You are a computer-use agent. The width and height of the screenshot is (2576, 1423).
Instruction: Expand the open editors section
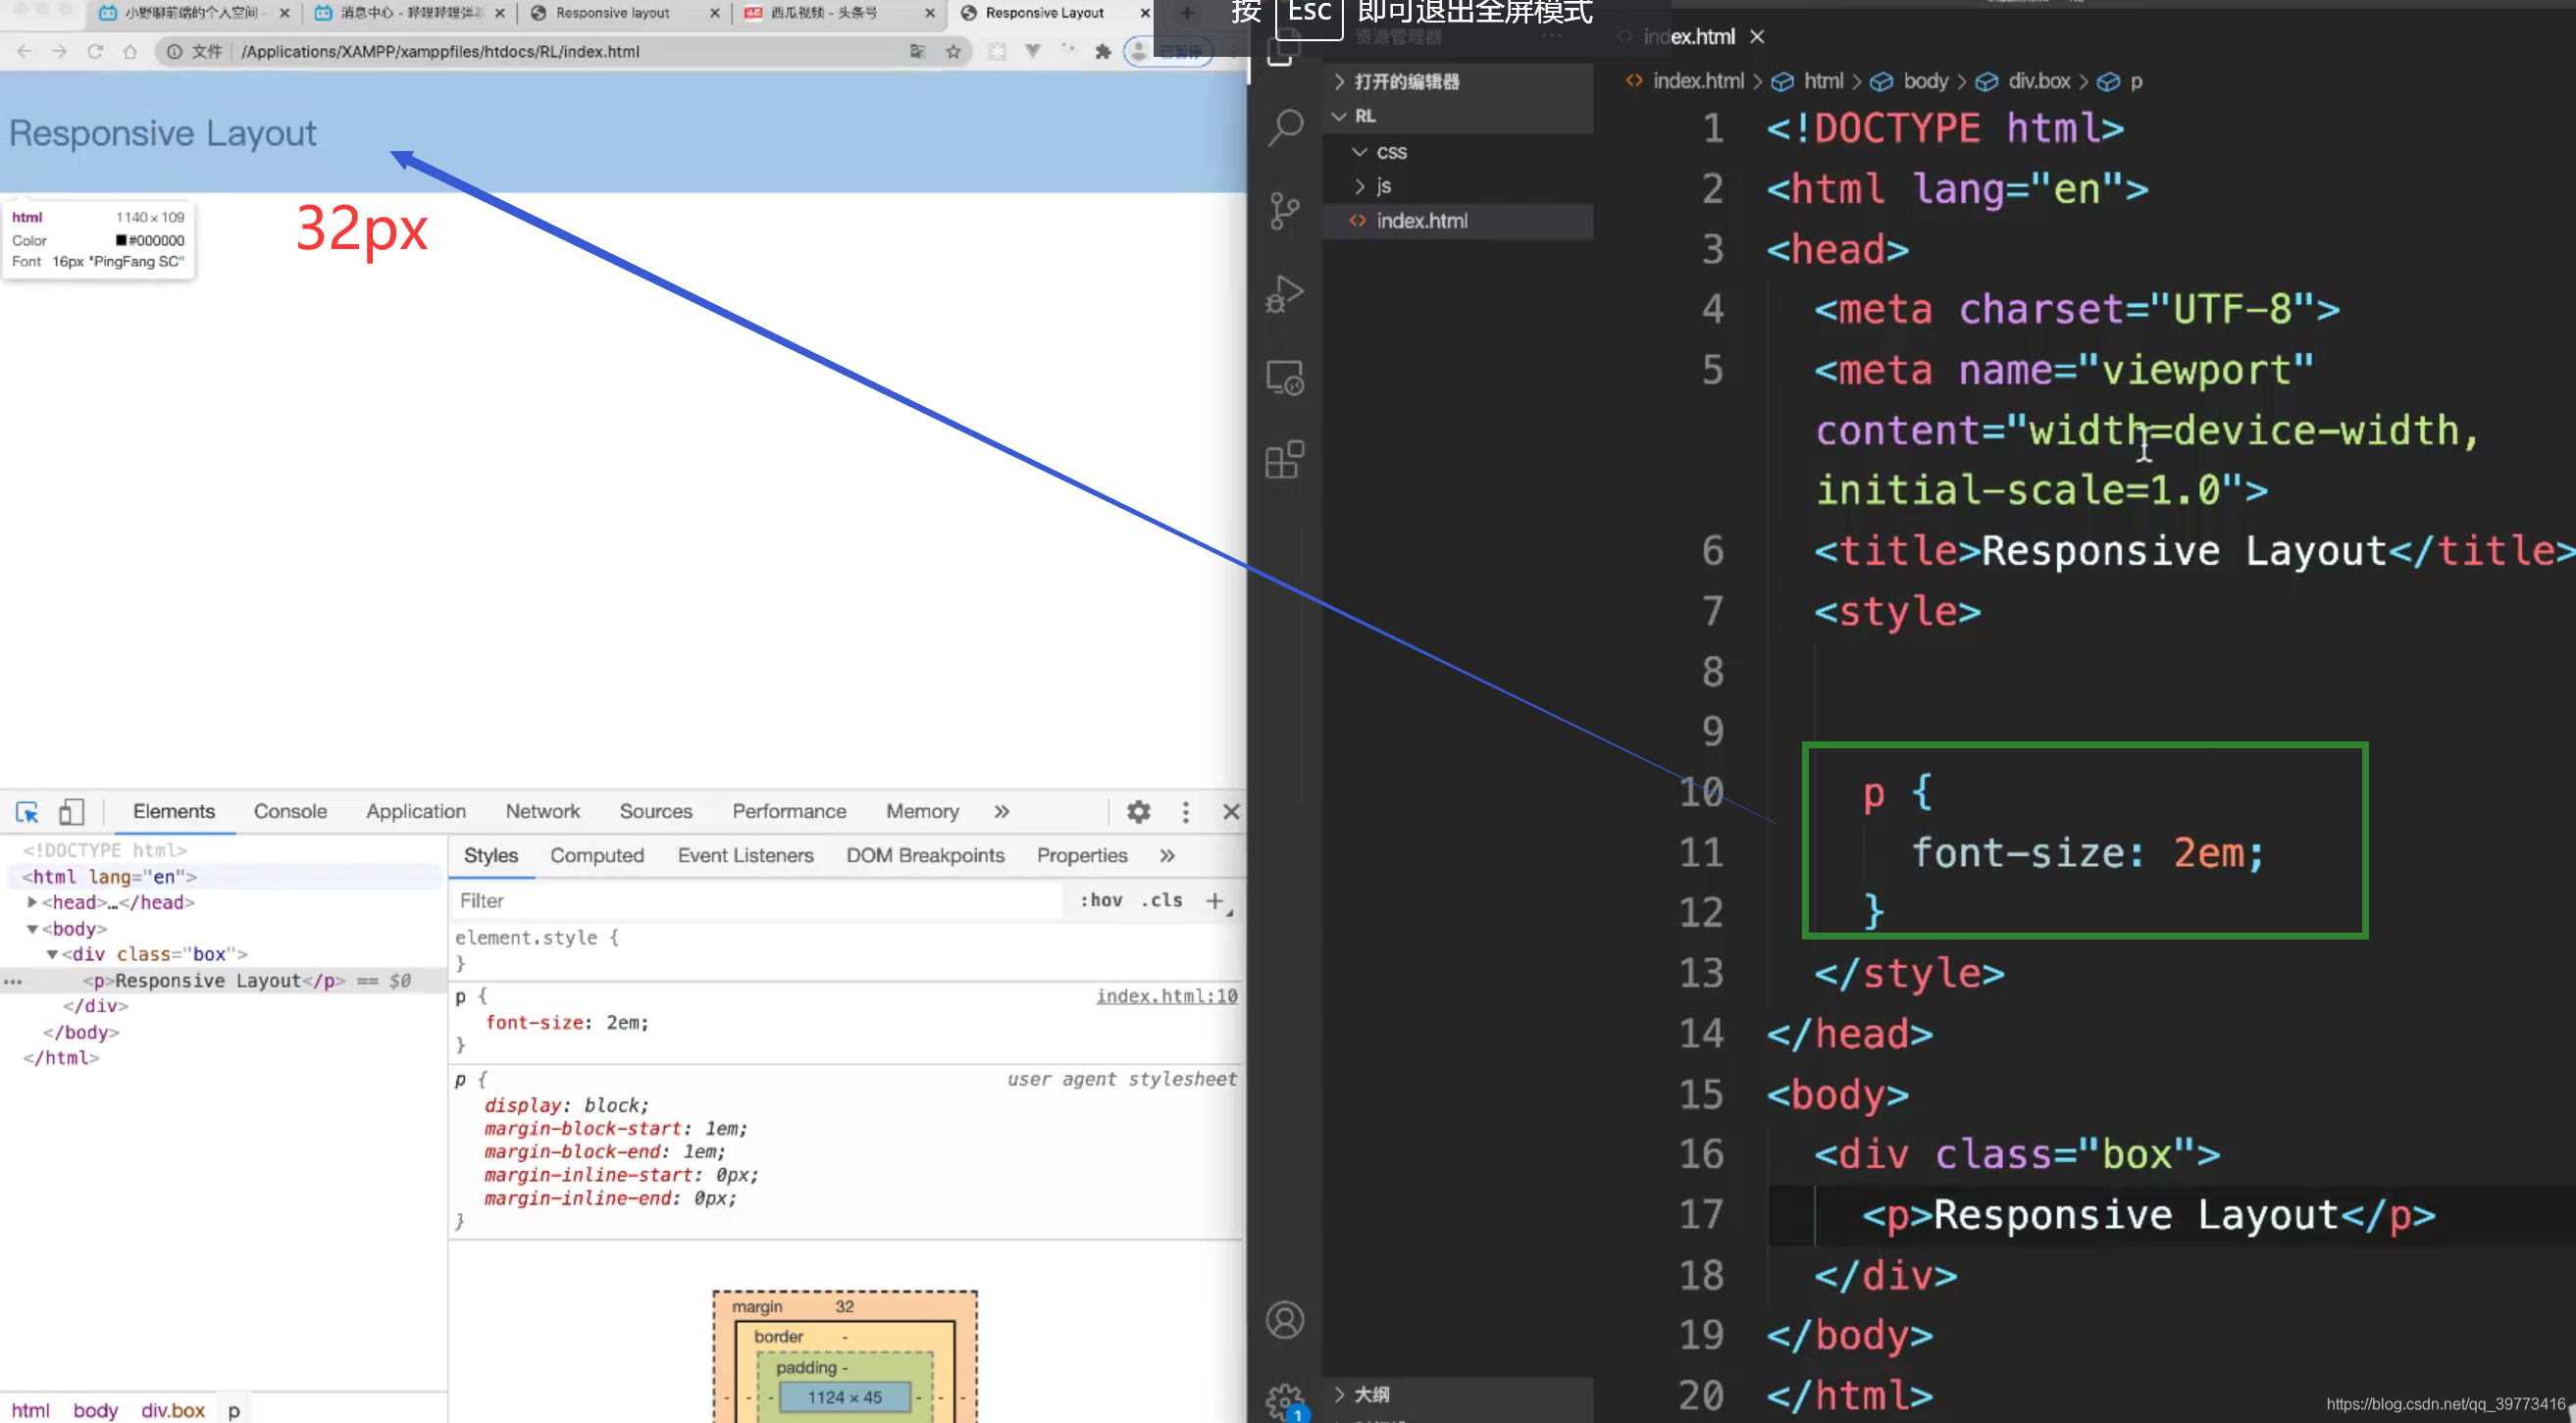[x=1339, y=81]
